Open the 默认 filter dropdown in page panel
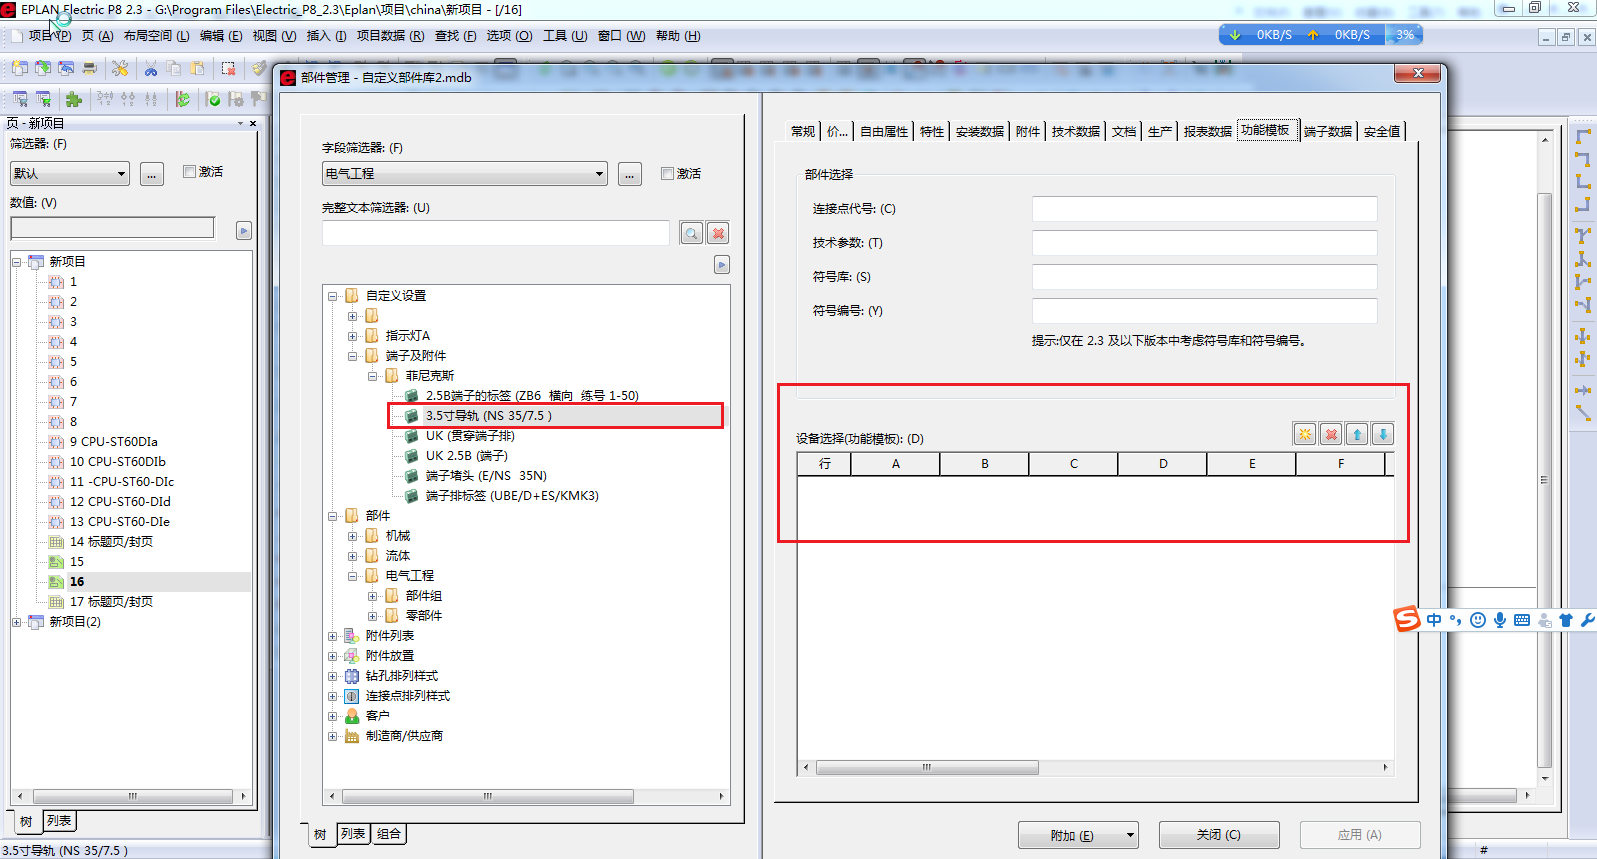 (121, 174)
